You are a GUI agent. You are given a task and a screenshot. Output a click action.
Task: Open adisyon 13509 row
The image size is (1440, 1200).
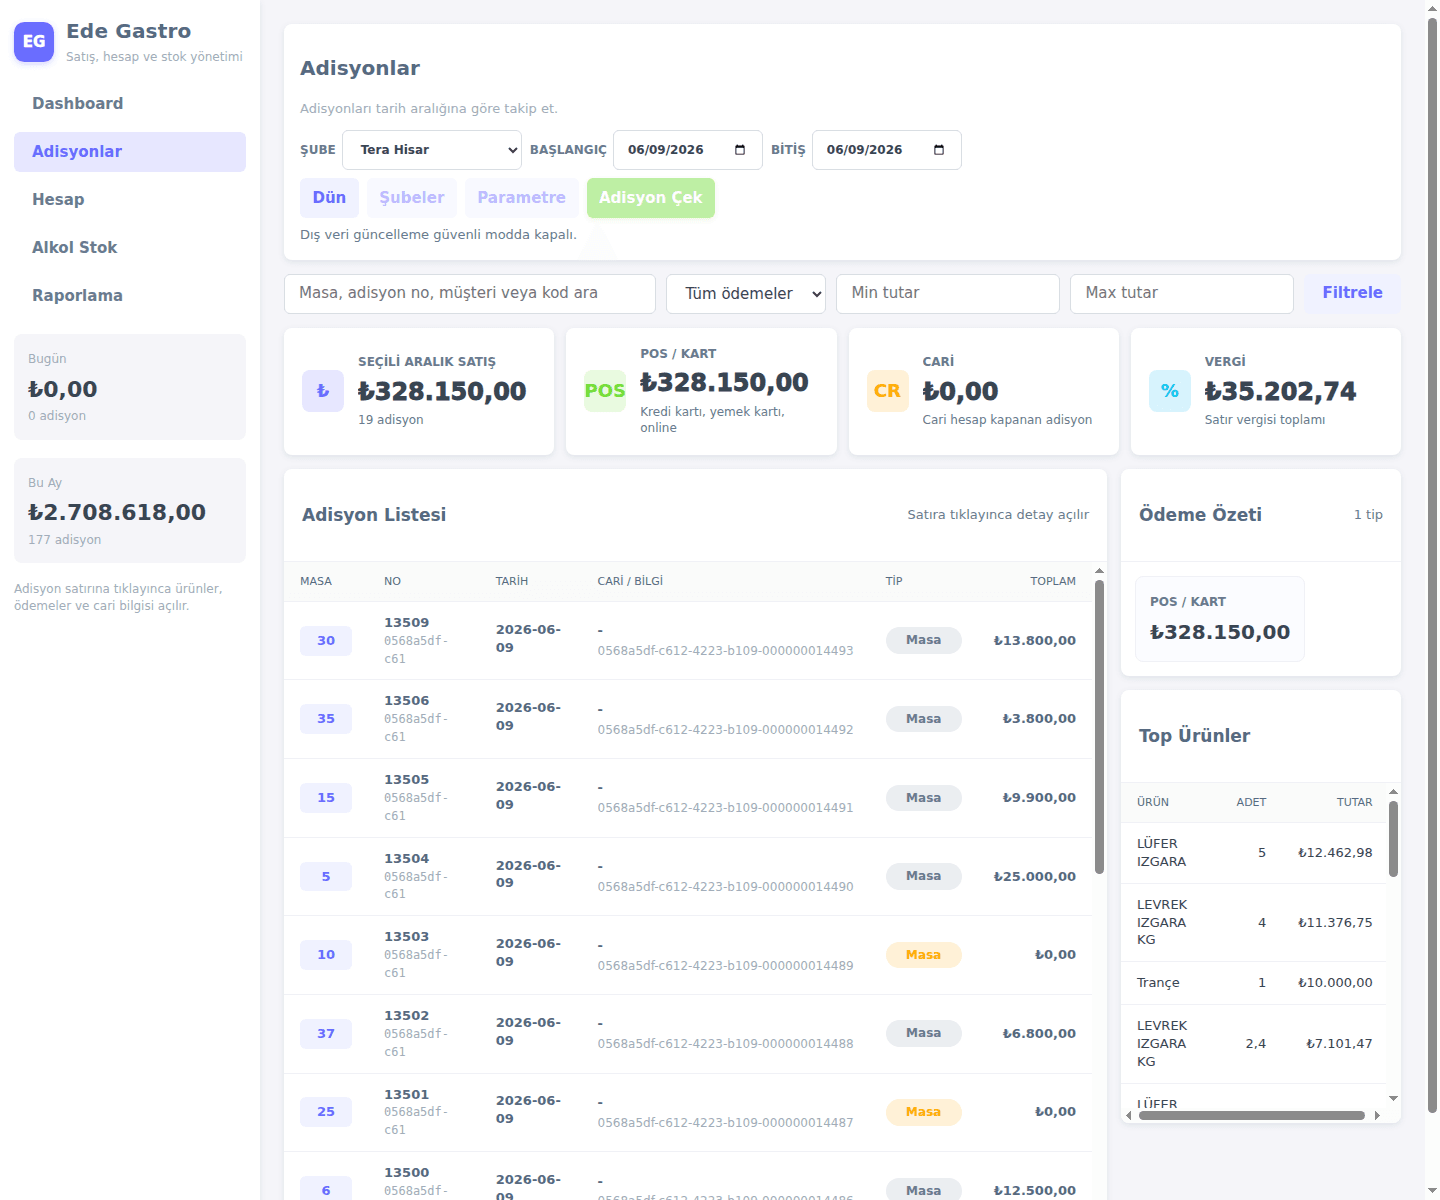[x=688, y=641]
